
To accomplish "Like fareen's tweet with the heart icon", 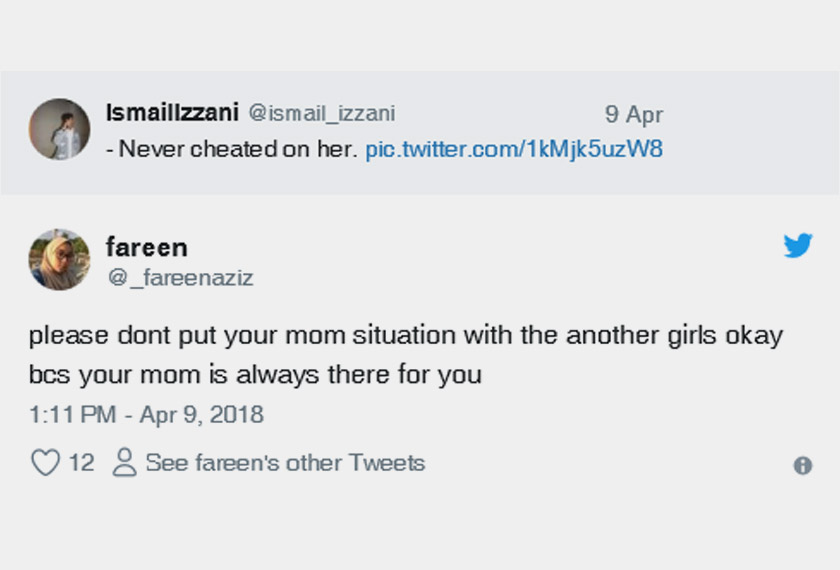I will pos(46,463).
